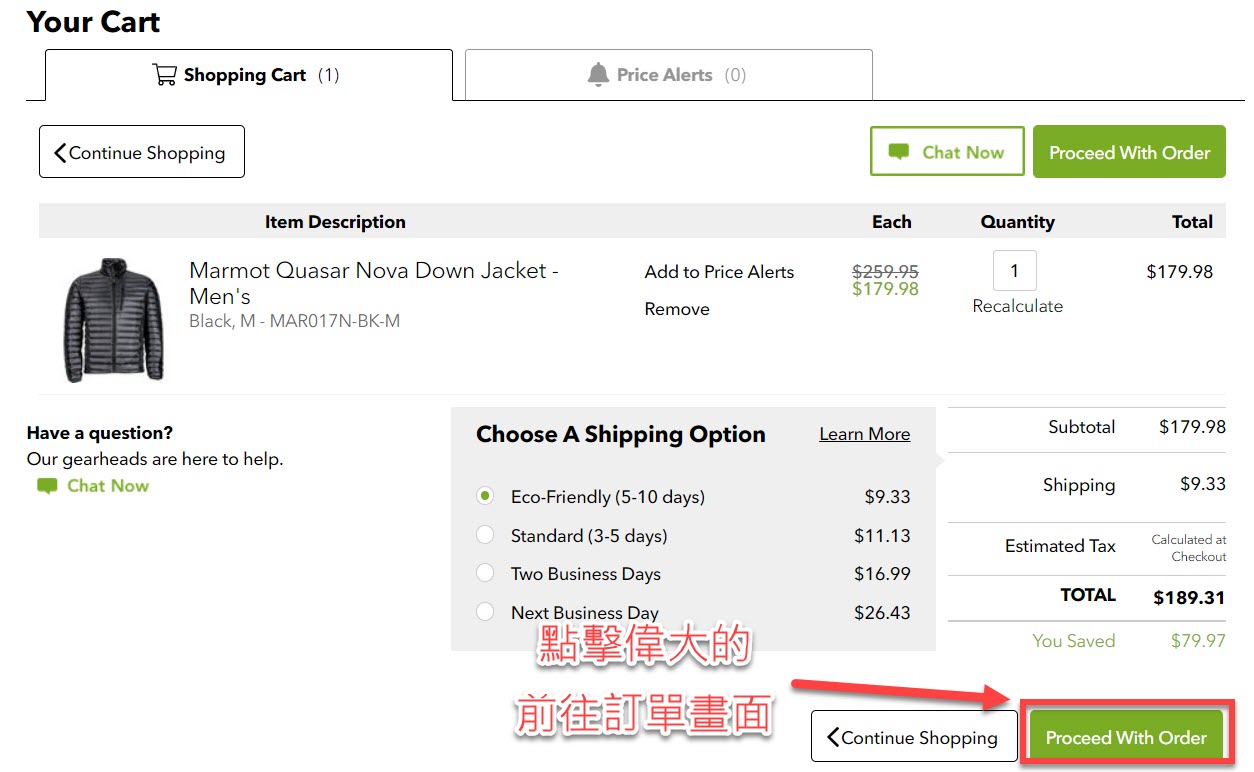The image size is (1254, 772).
Task: Select Two Business Days shipping
Action: [486, 574]
